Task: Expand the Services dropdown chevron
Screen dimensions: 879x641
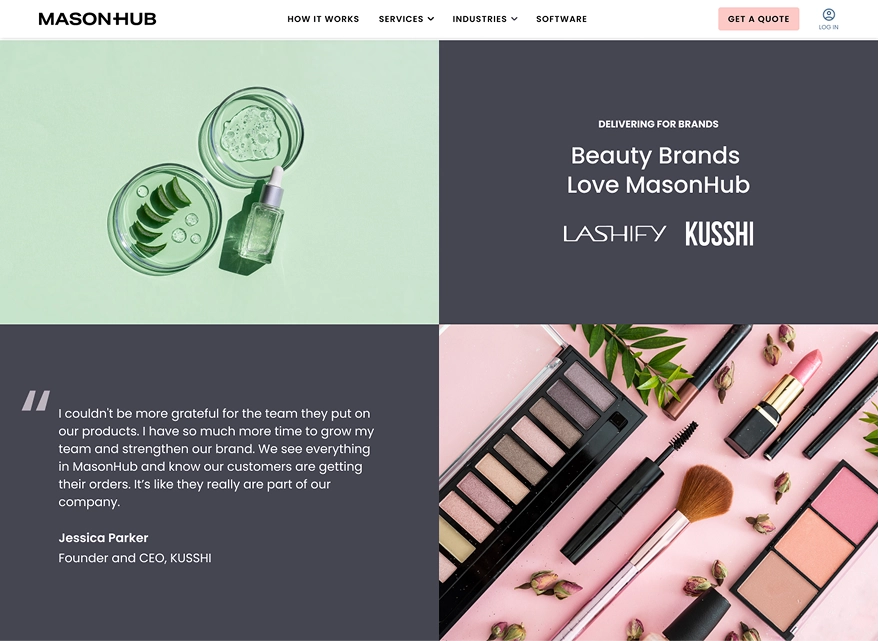Action: point(431,19)
